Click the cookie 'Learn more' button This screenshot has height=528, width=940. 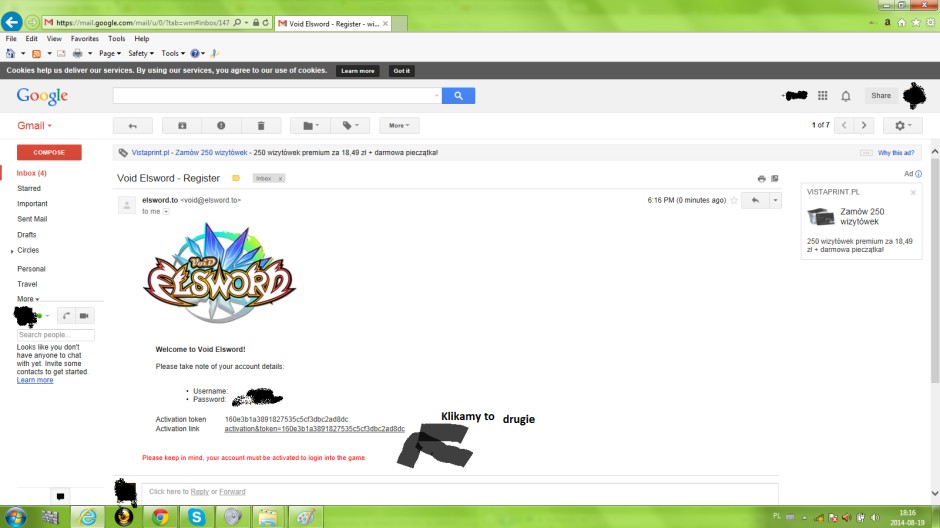tap(358, 71)
